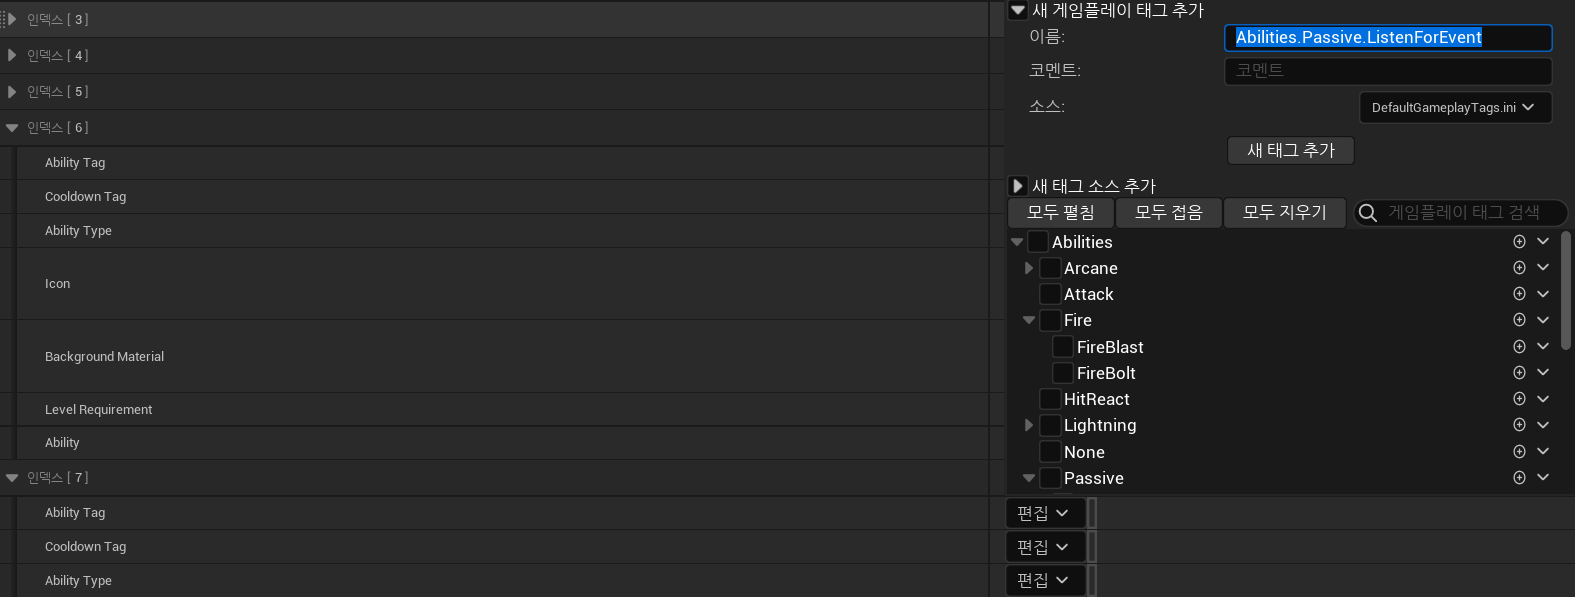
Task: Open 편집 dropdown for index 7 Cooldown Tag
Action: (x=1045, y=547)
